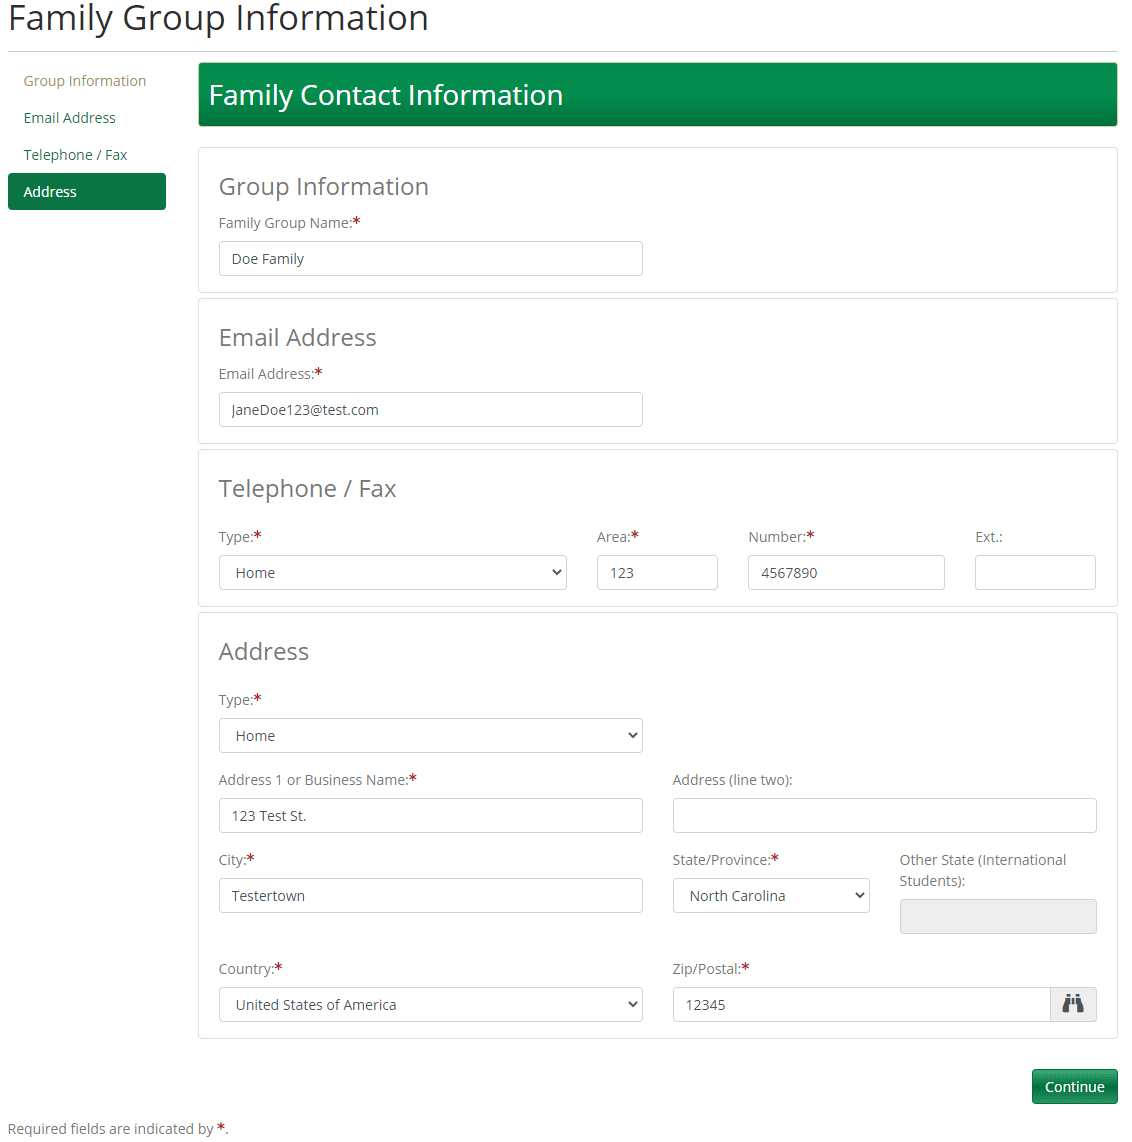The width and height of the screenshot is (1132, 1142).
Task: Open the State/Province dropdown
Action: [x=771, y=896]
